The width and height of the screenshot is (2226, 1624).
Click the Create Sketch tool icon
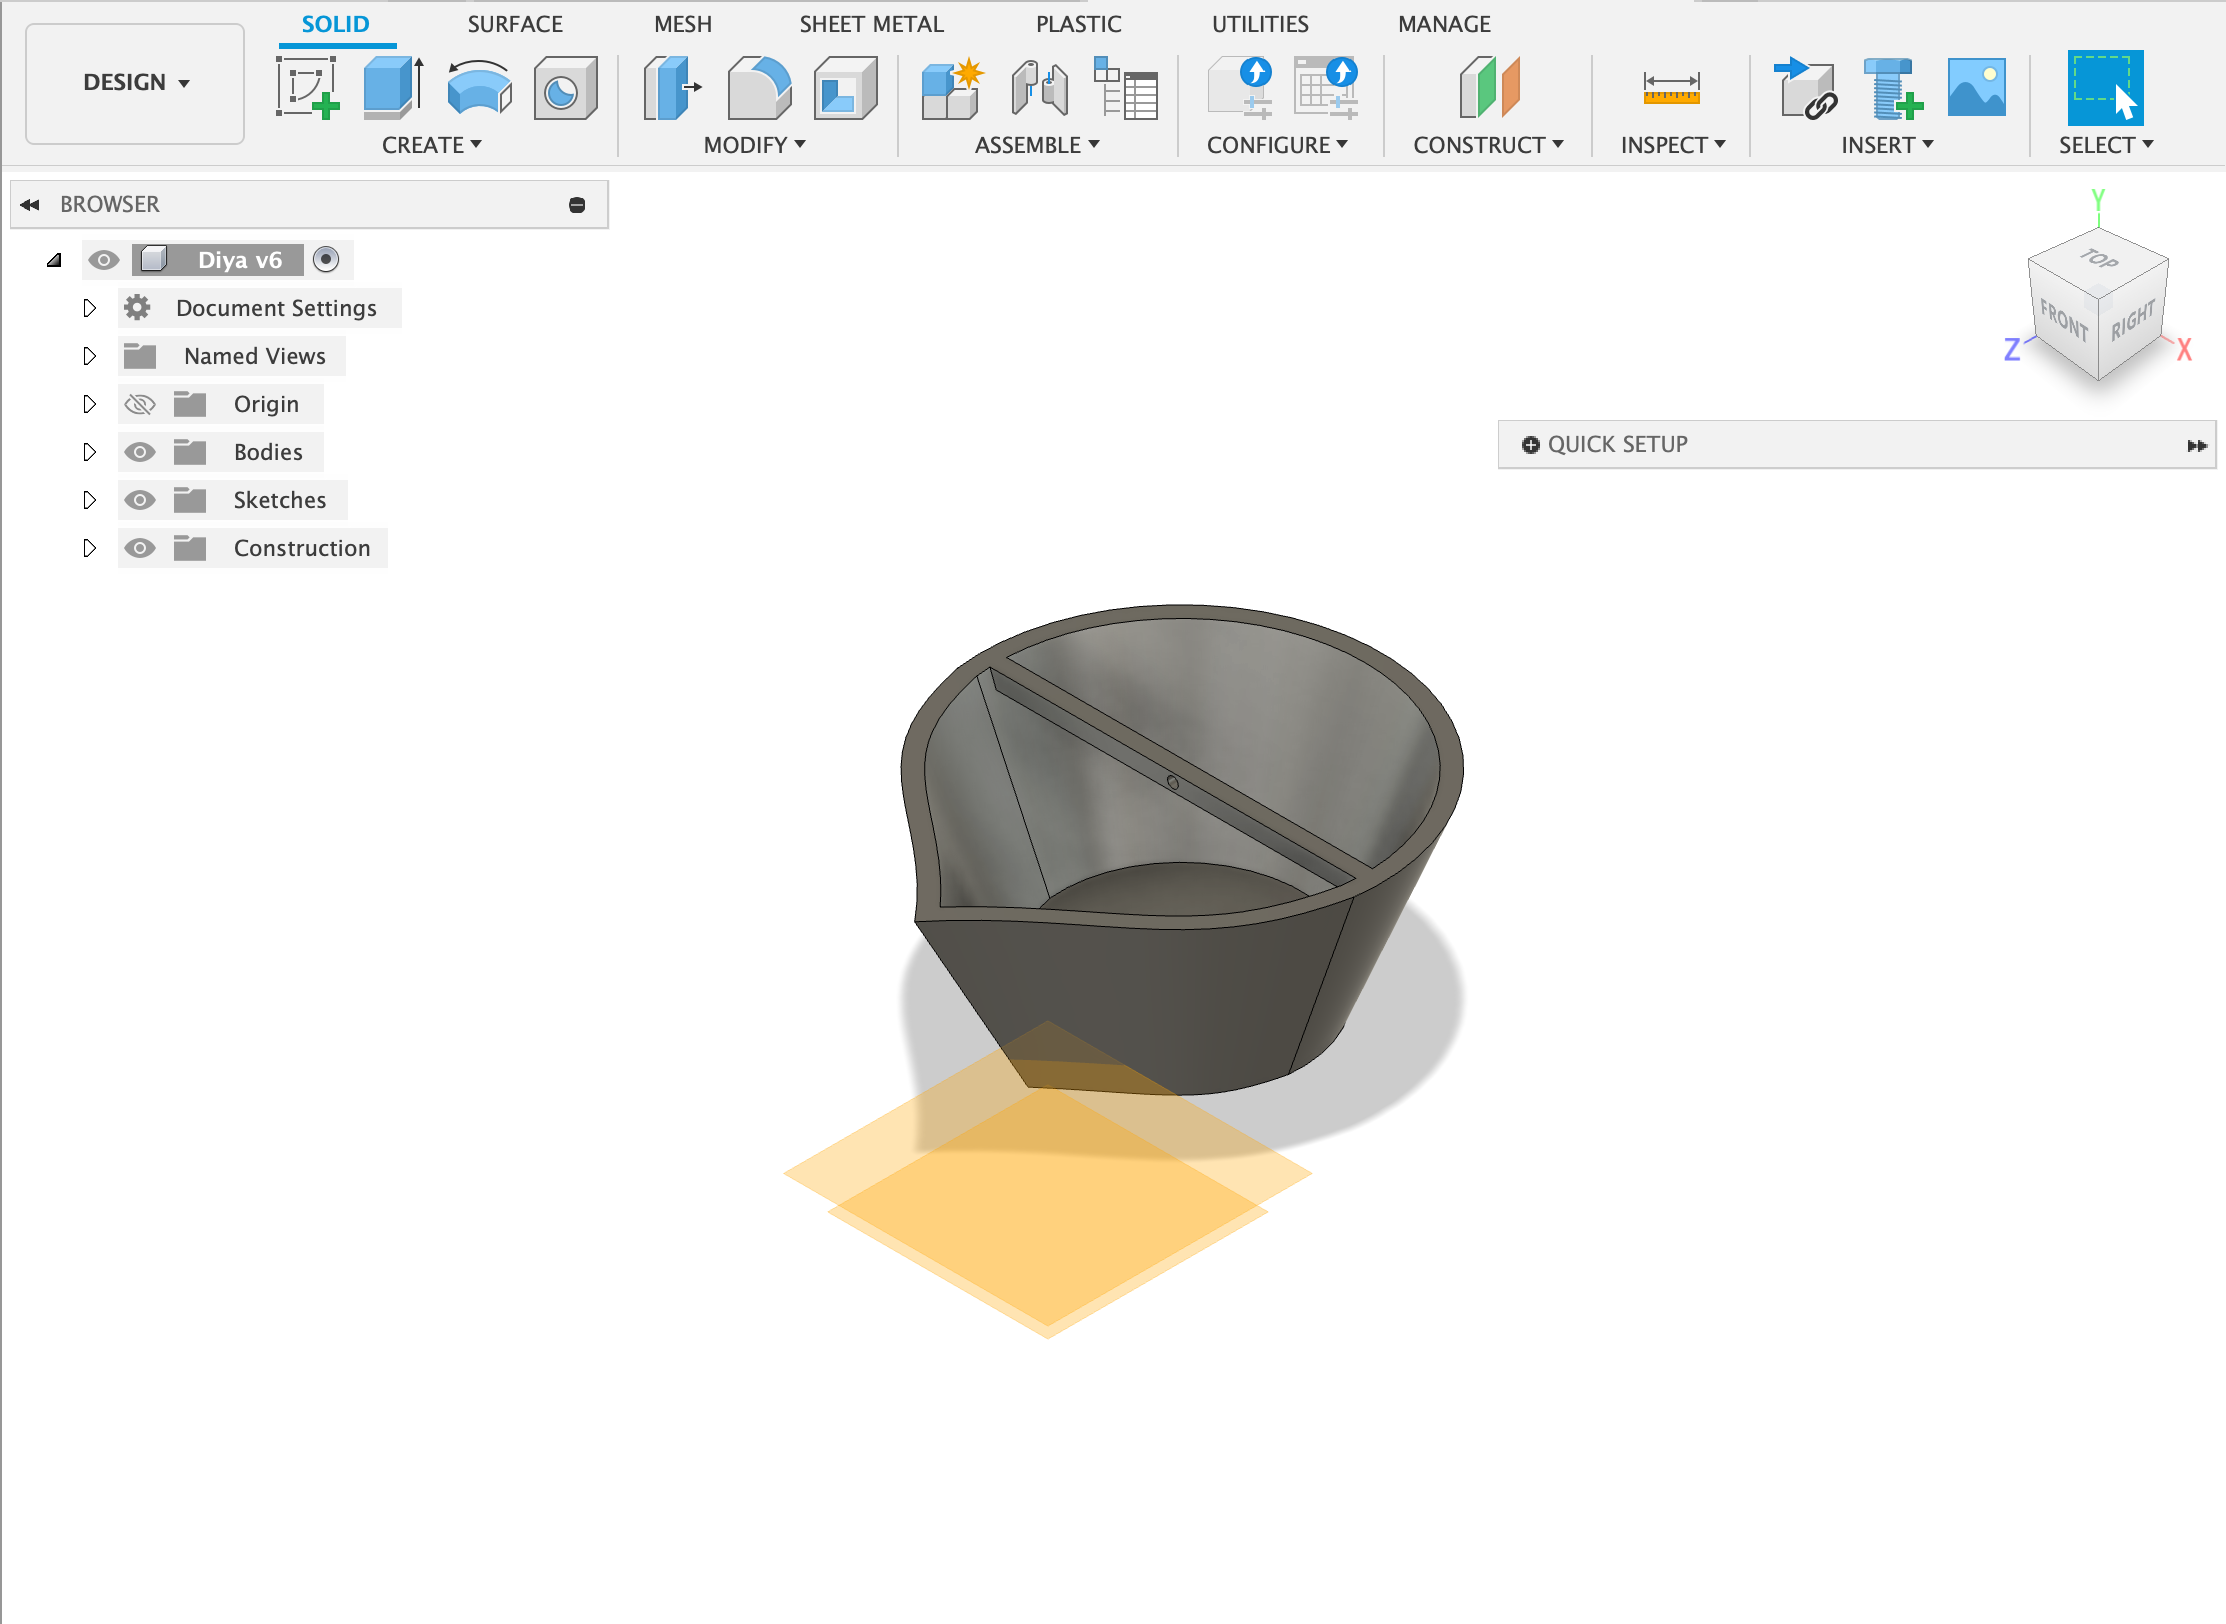[307, 87]
